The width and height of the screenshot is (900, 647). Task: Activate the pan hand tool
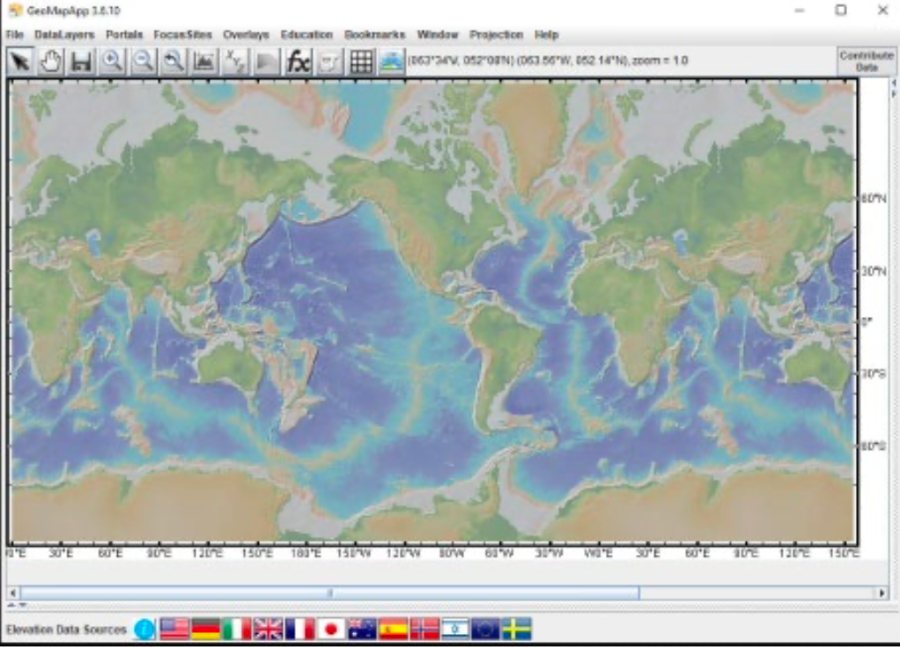(x=51, y=60)
